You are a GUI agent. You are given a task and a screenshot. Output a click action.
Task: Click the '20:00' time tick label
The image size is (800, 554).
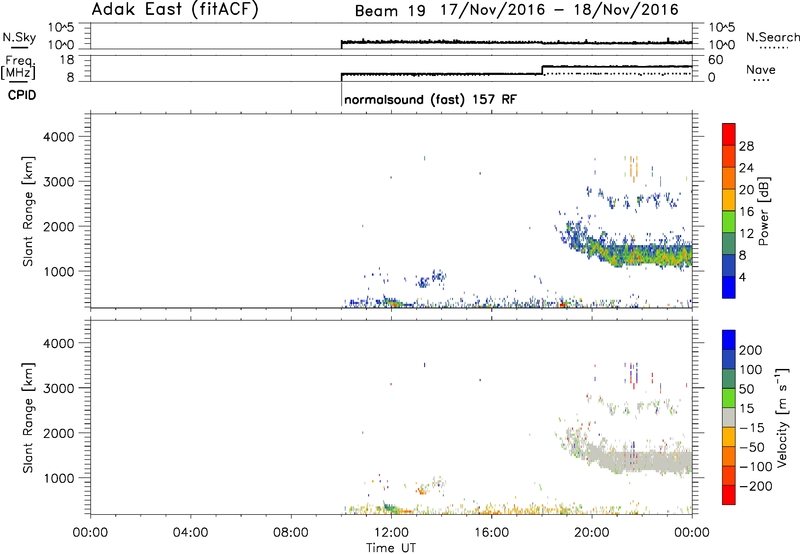[591, 533]
